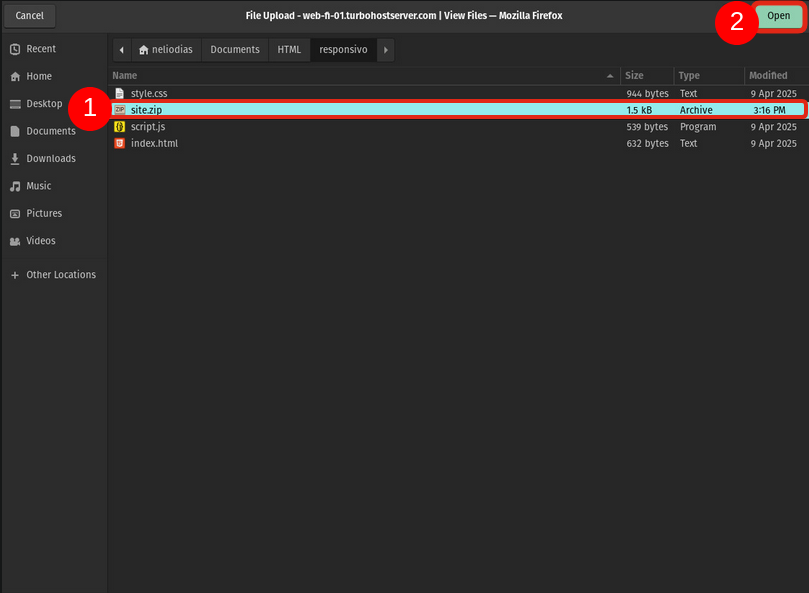Navigate back with left path arrow
This screenshot has width=809, height=593.
pyautogui.click(x=121, y=50)
